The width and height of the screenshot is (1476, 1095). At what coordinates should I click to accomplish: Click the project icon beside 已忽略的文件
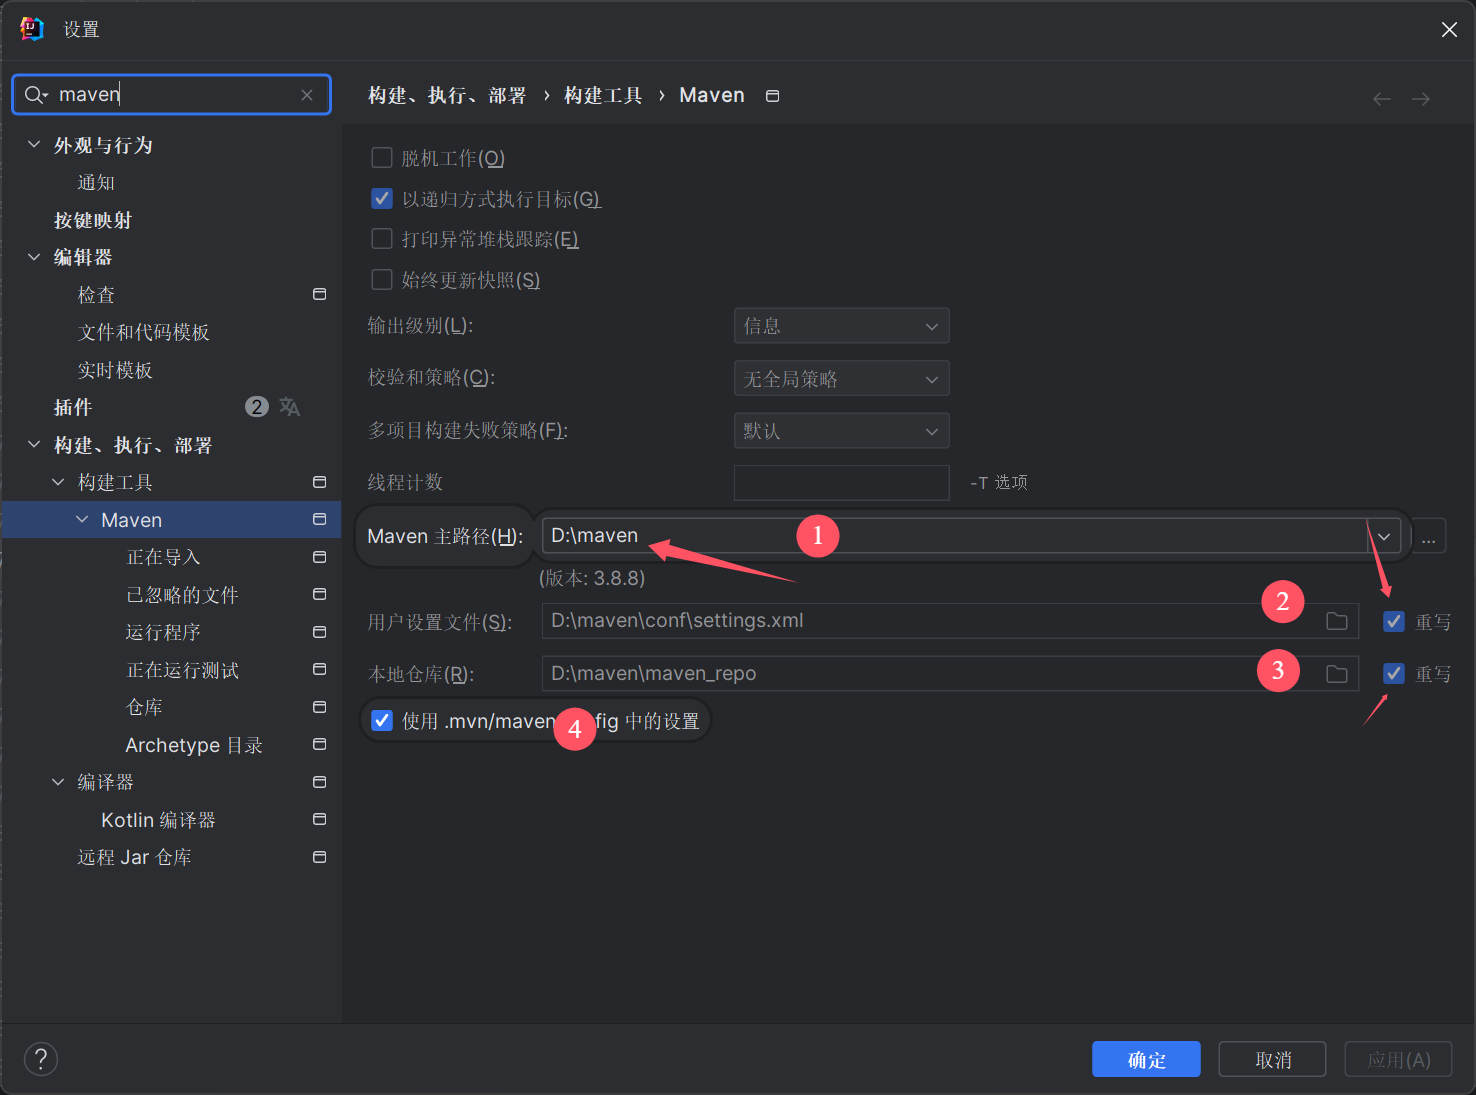point(320,594)
